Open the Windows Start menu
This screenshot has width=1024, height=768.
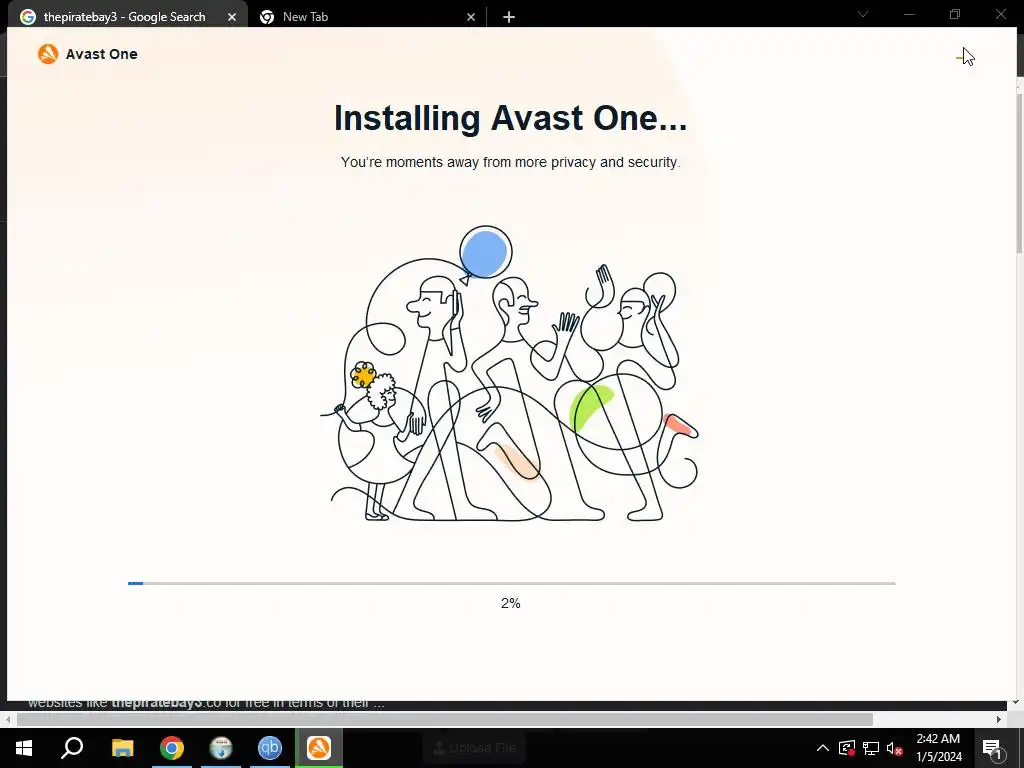click(24, 748)
